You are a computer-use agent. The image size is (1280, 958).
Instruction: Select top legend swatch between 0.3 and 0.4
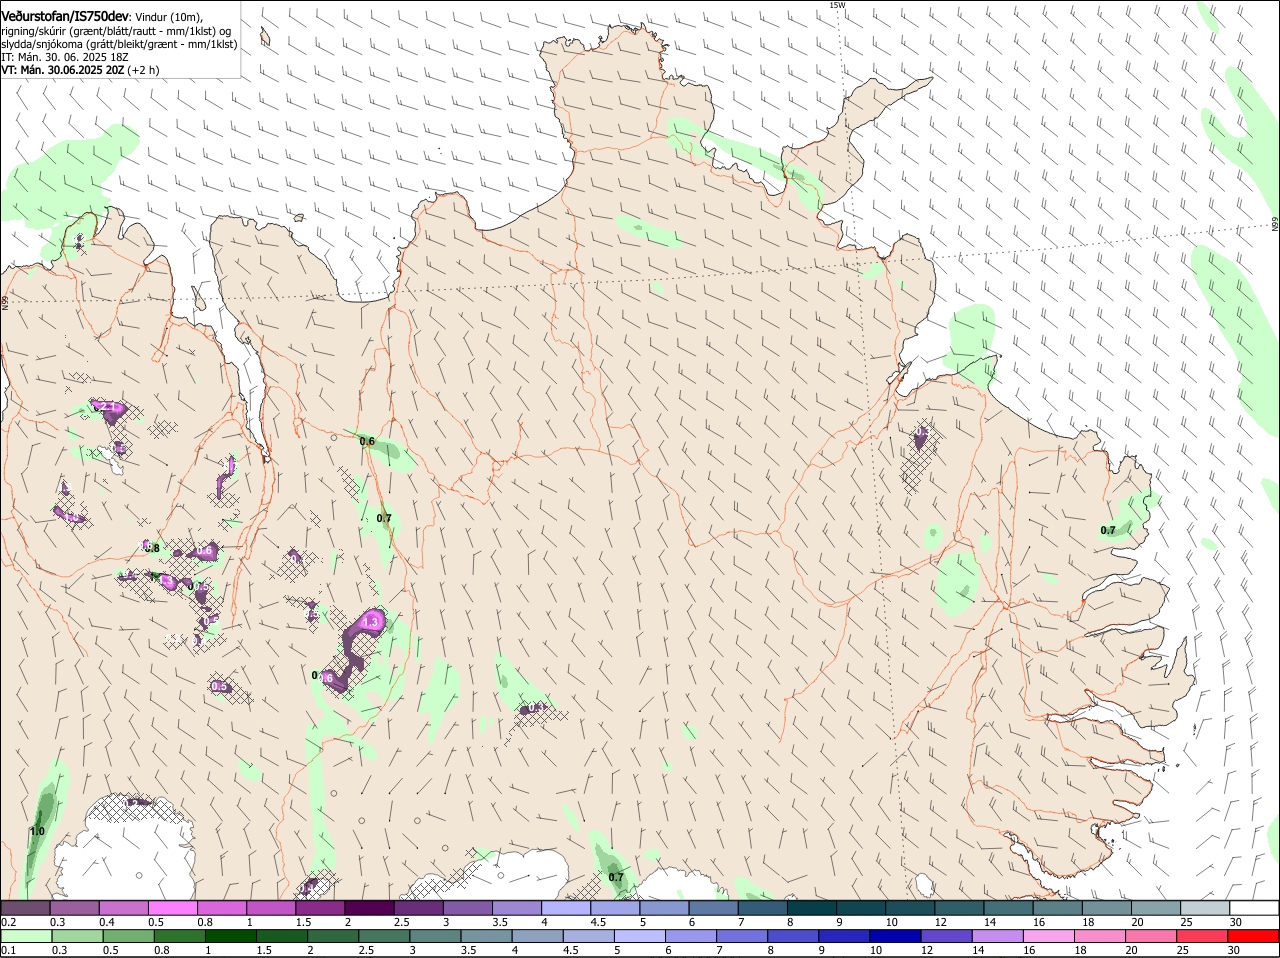click(74, 907)
